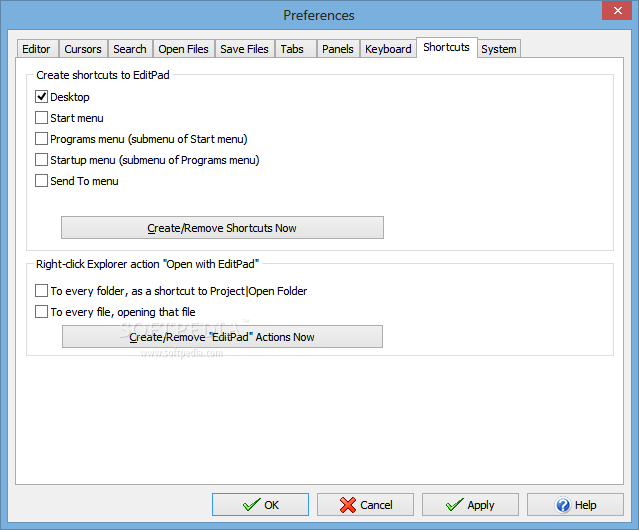This screenshot has width=639, height=530.
Task: Open the Panels tab
Action: point(338,49)
